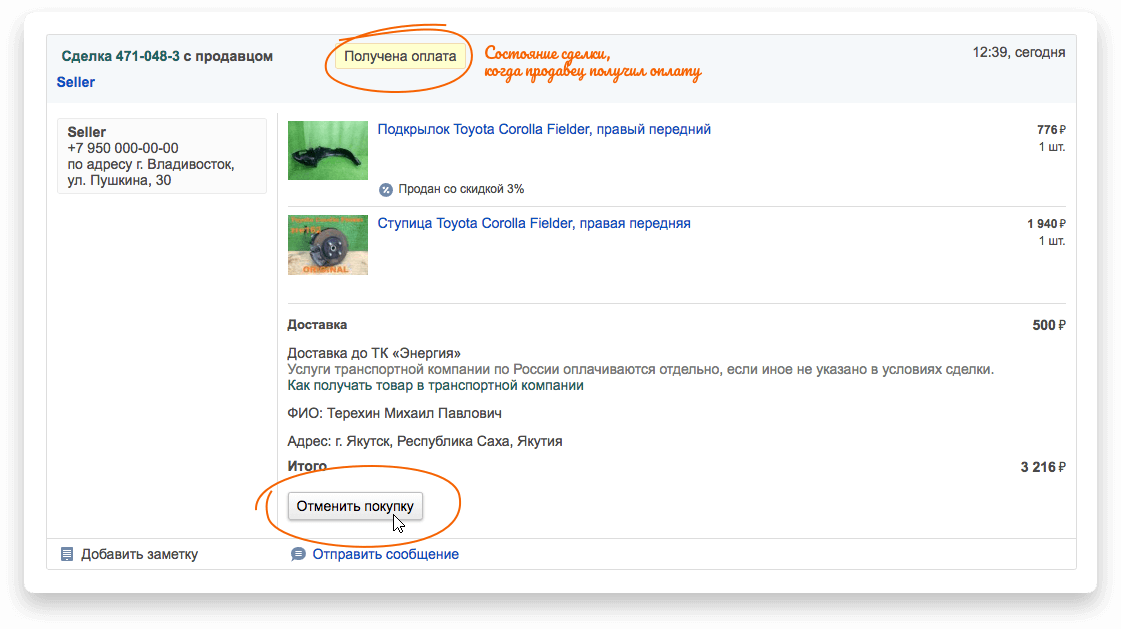Click the Отправить сообщение link

[x=385, y=554]
